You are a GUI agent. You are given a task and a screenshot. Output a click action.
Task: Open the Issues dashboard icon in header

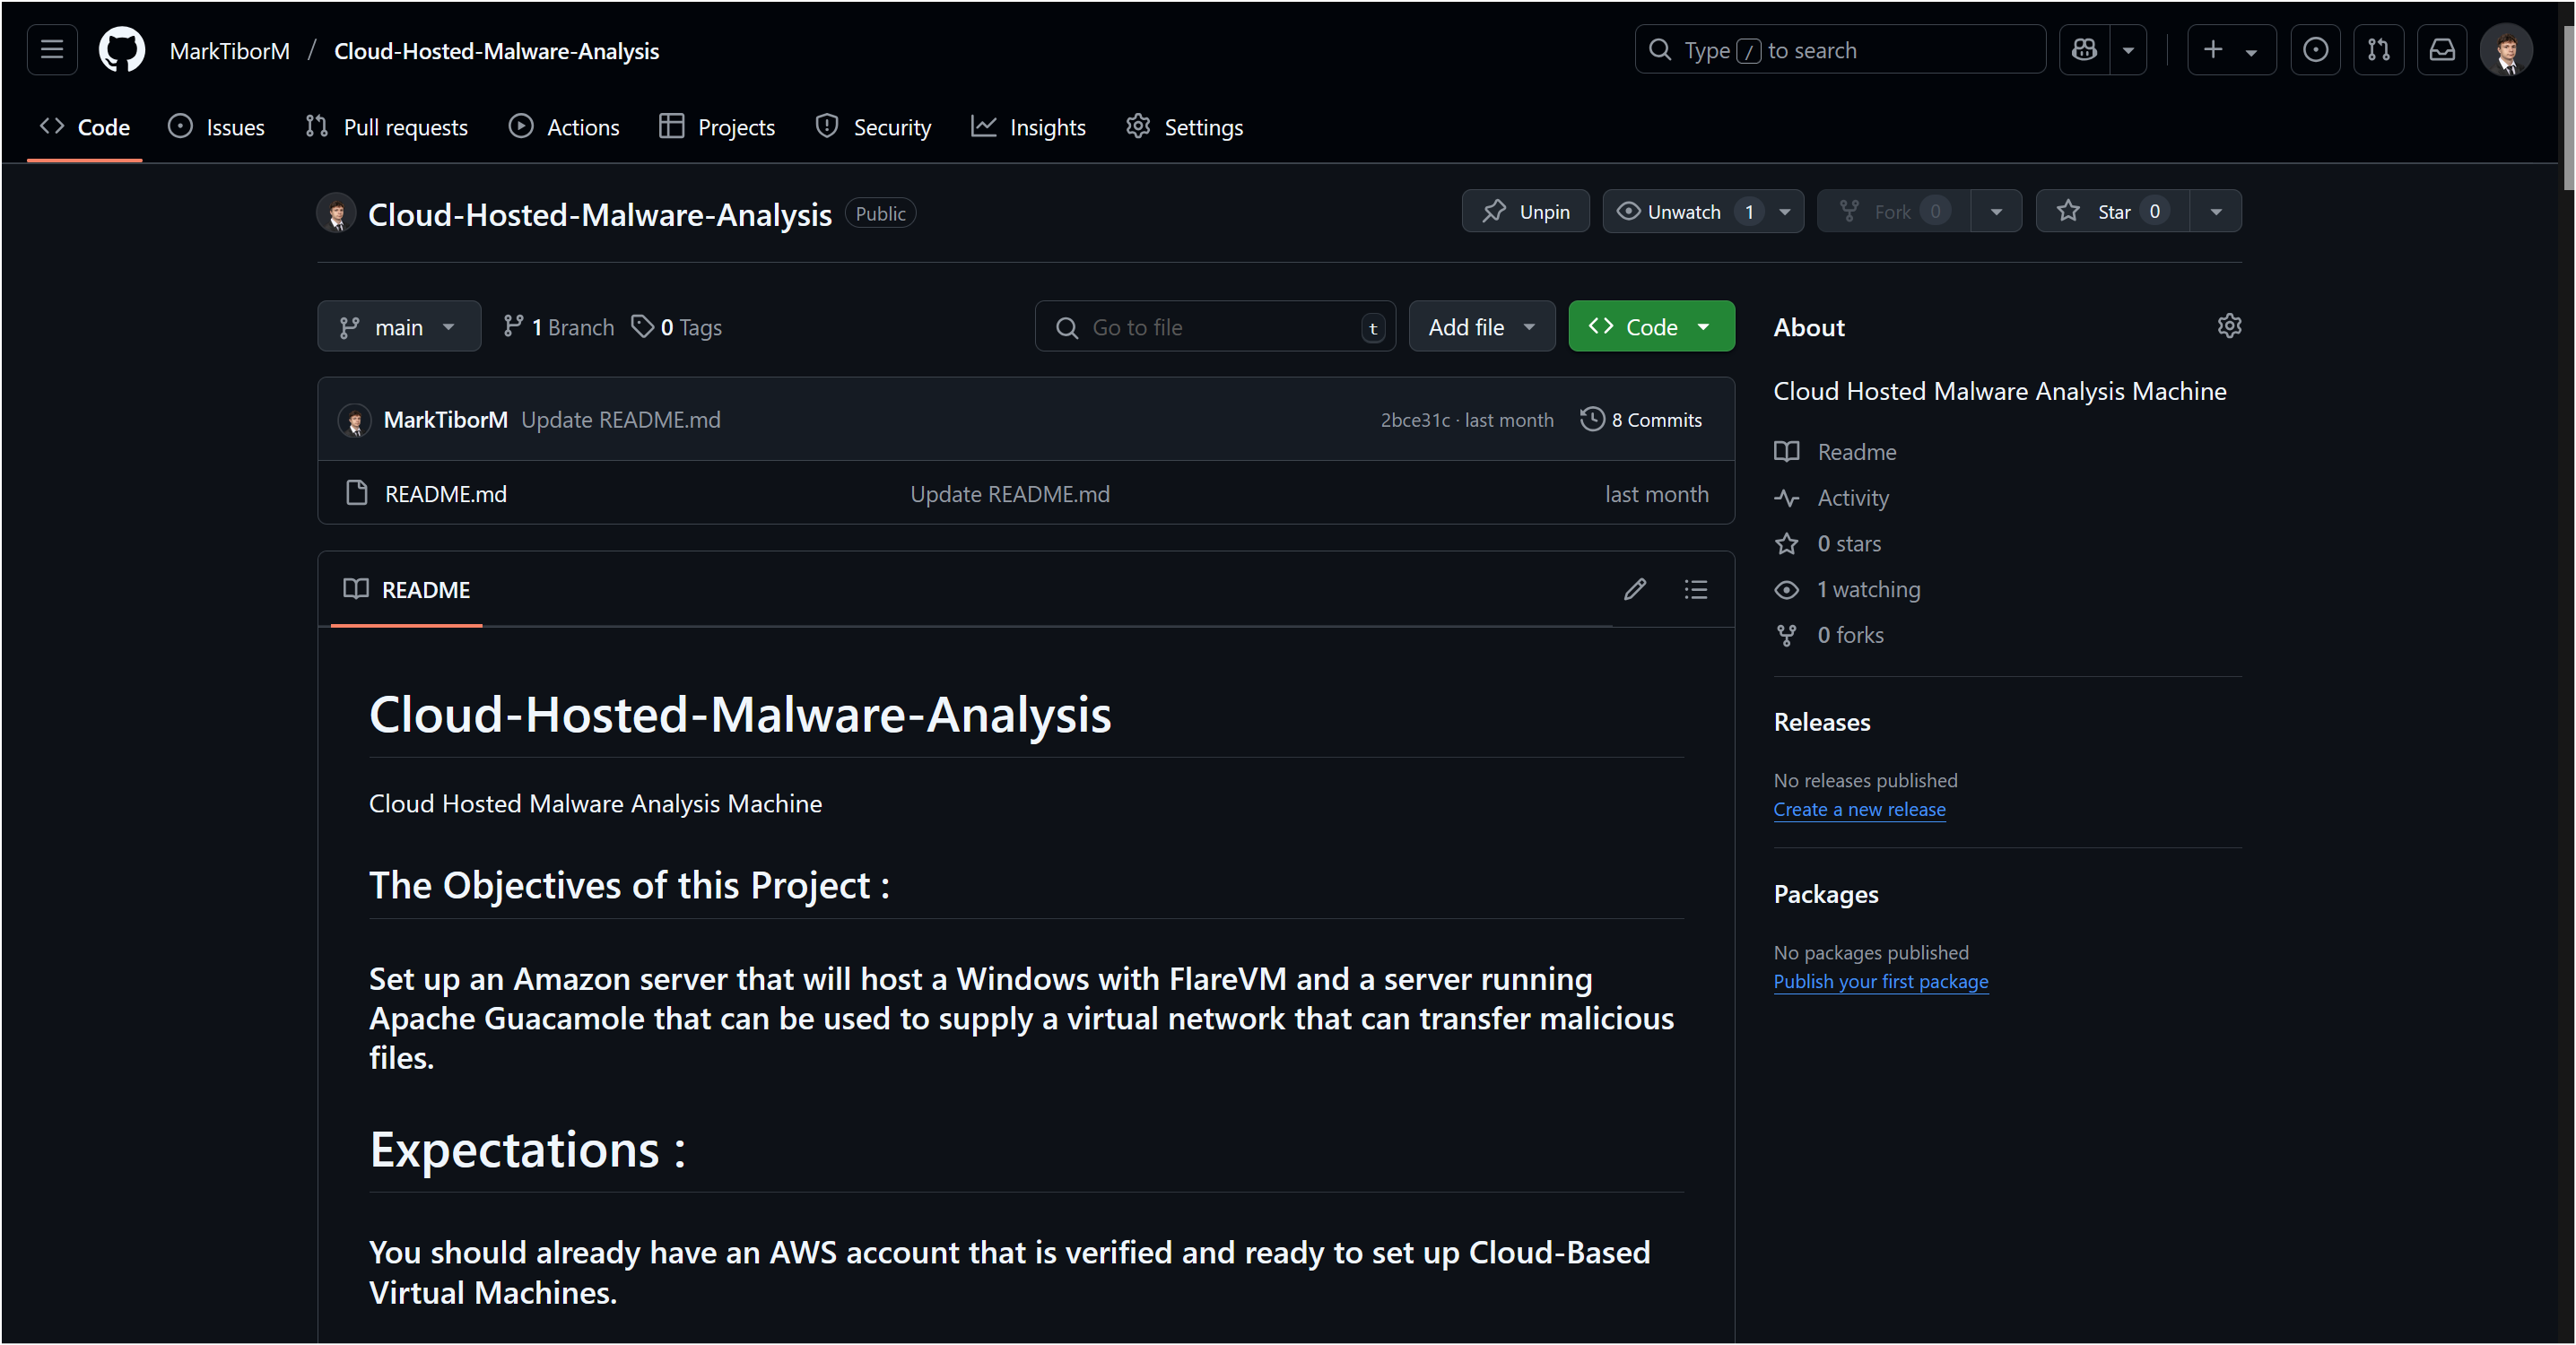pyautogui.click(x=2316, y=49)
